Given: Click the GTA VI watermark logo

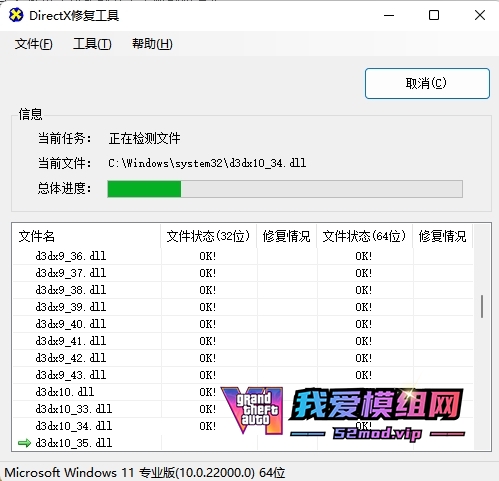Looking at the screenshot, I should (252, 410).
